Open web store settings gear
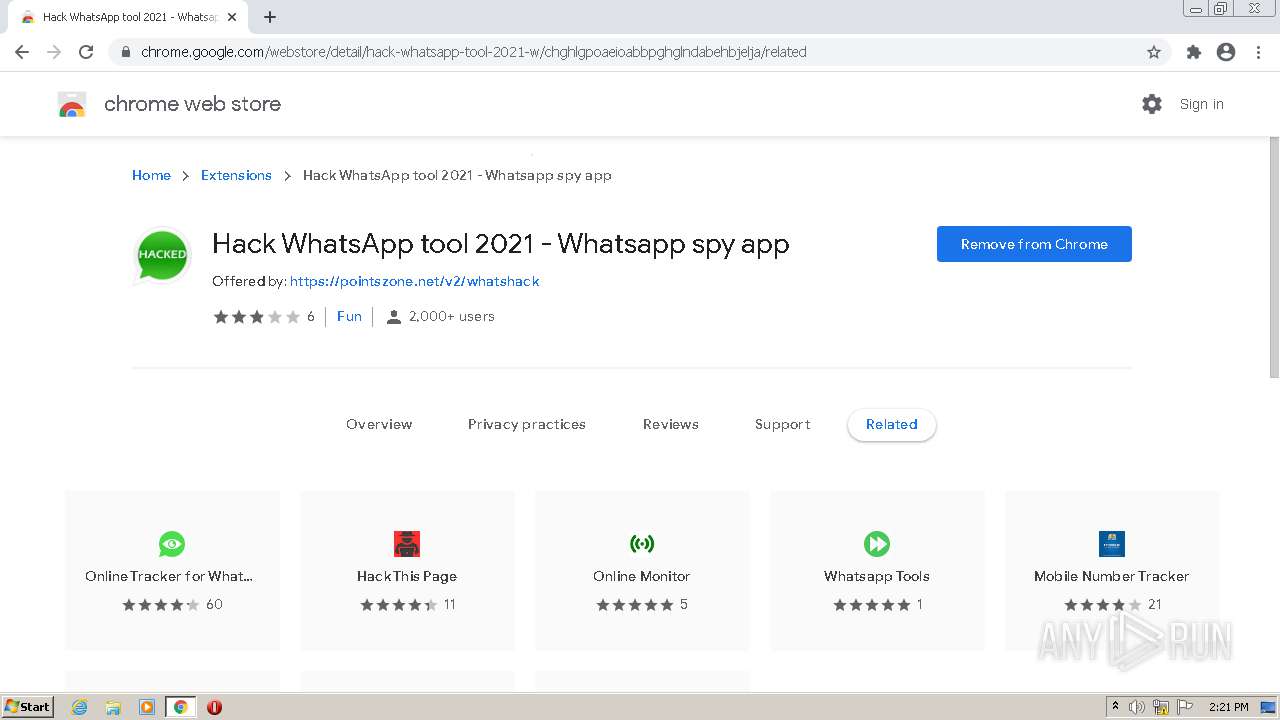This screenshot has width=1280, height=720. point(1152,104)
